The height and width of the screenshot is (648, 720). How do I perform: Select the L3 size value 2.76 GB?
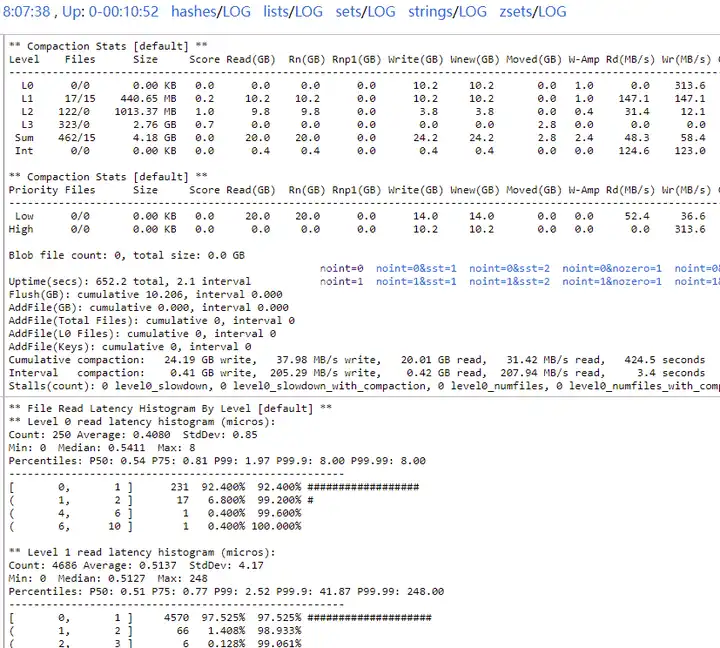155,124
